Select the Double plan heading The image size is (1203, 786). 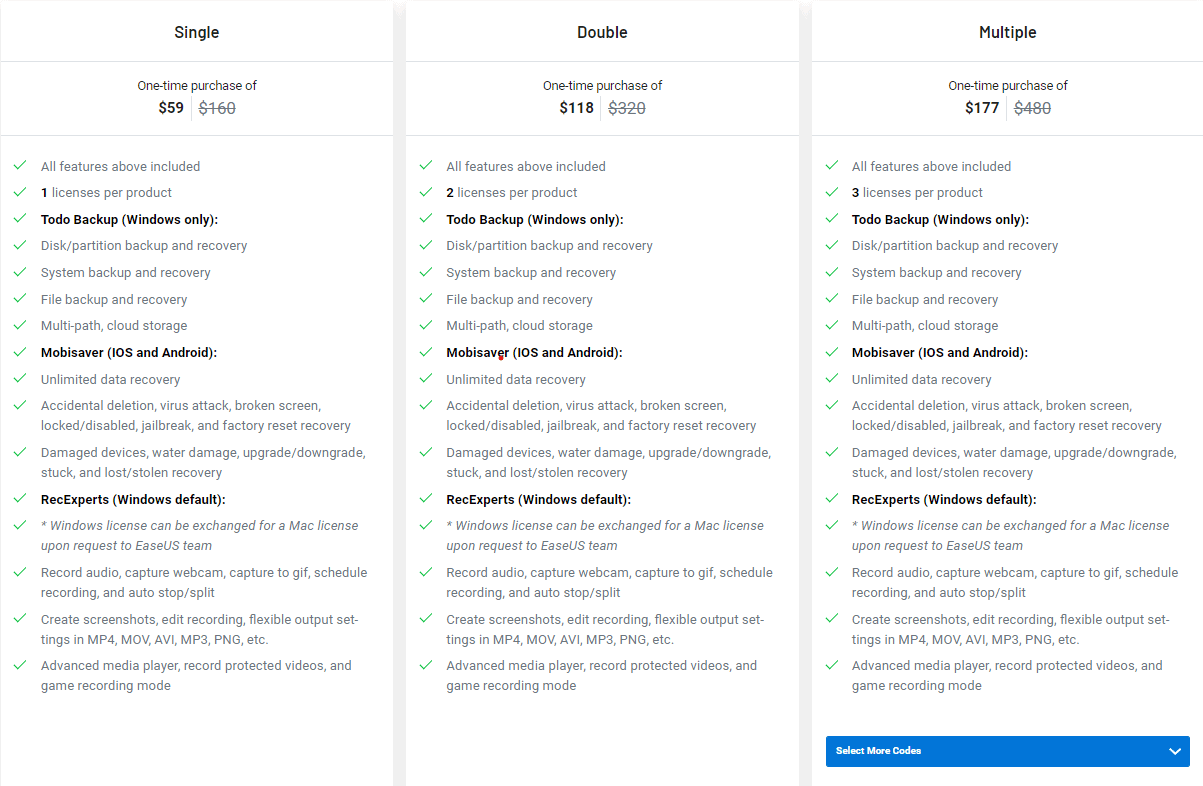(602, 32)
